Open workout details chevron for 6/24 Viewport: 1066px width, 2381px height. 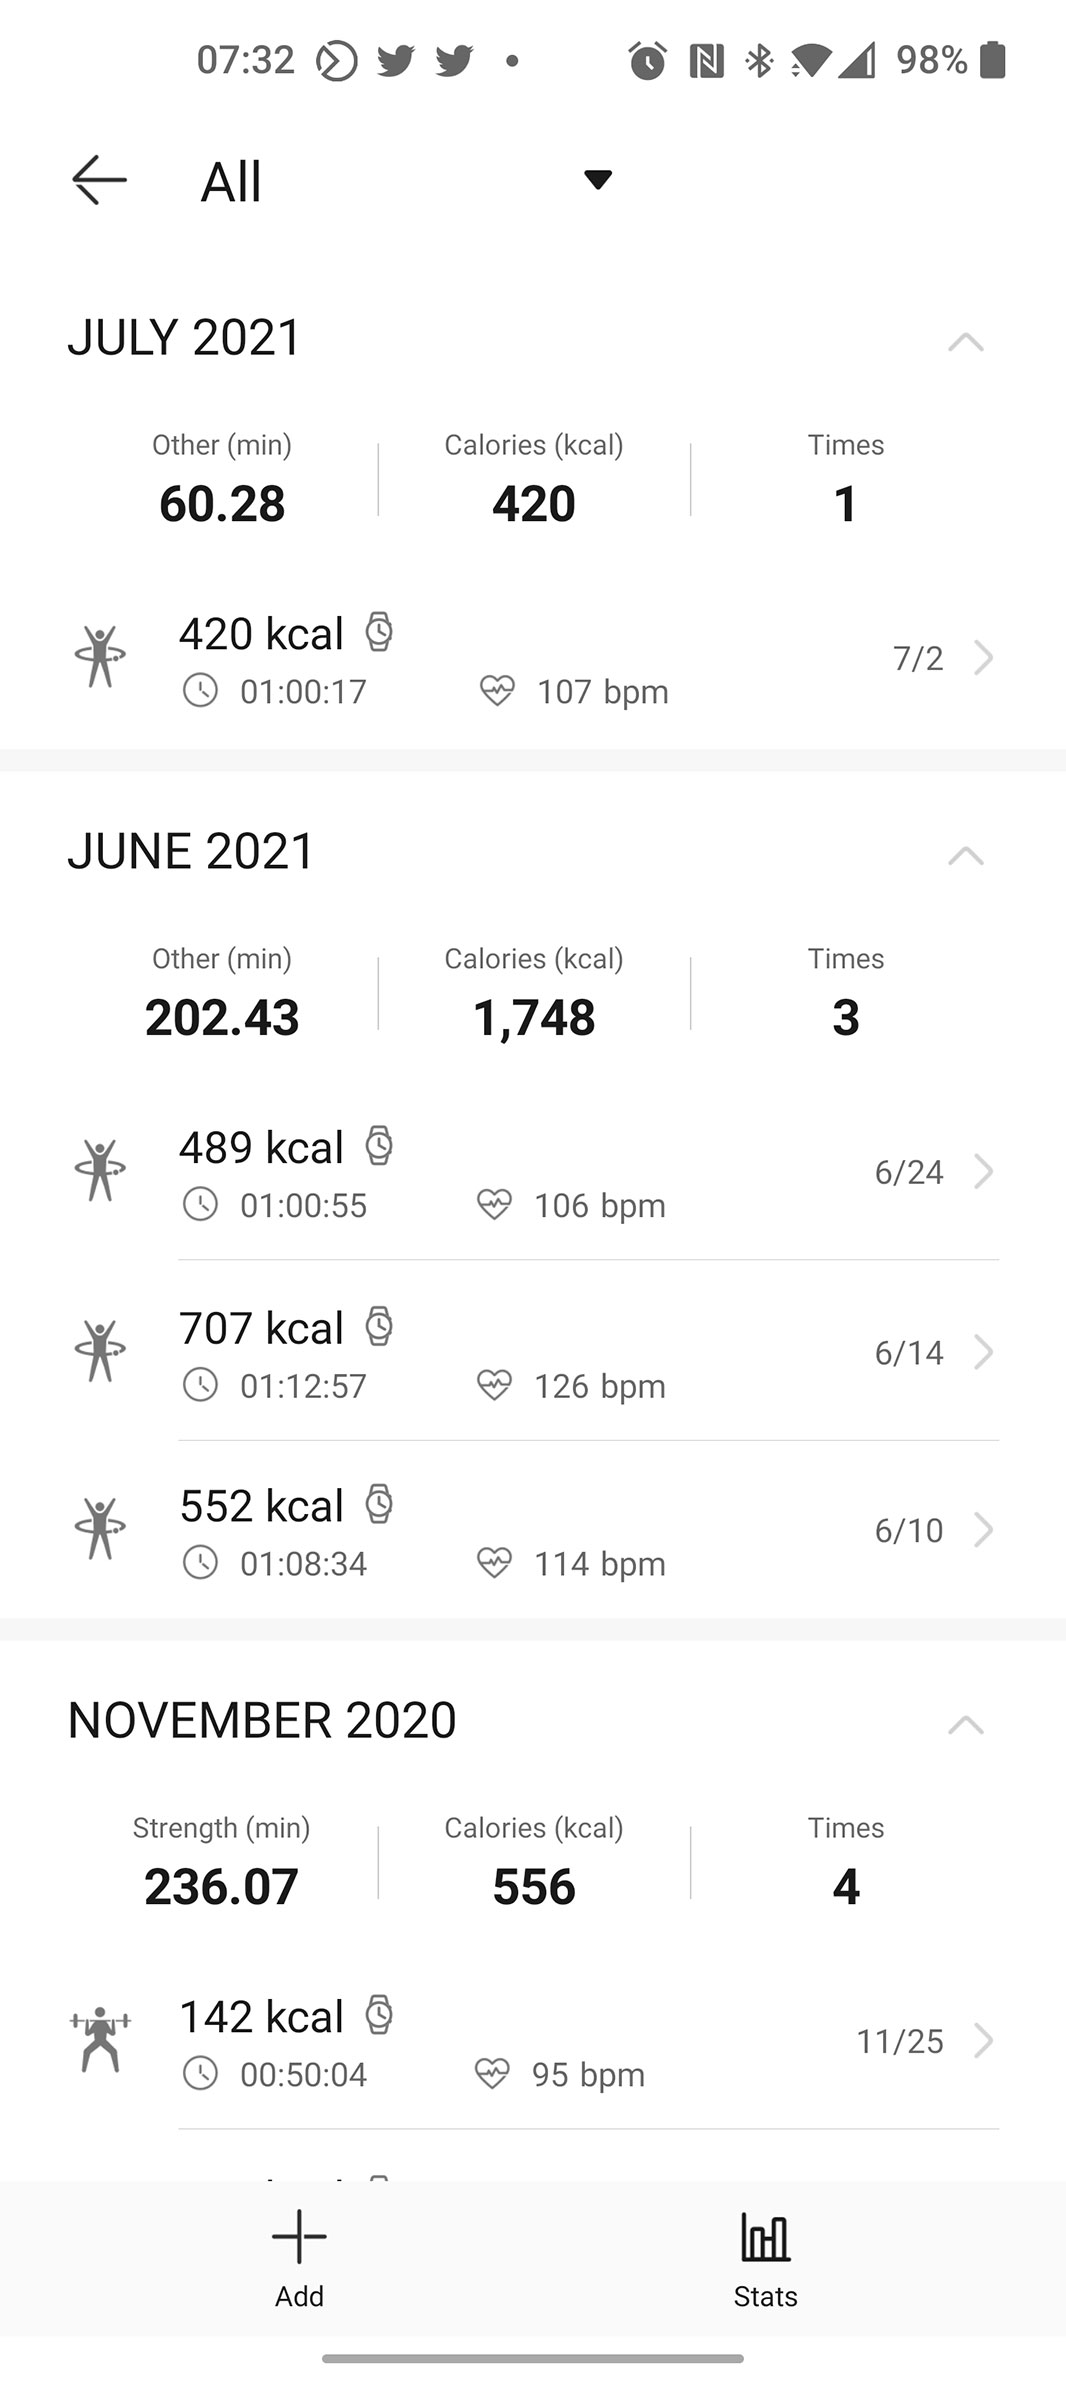point(984,1172)
